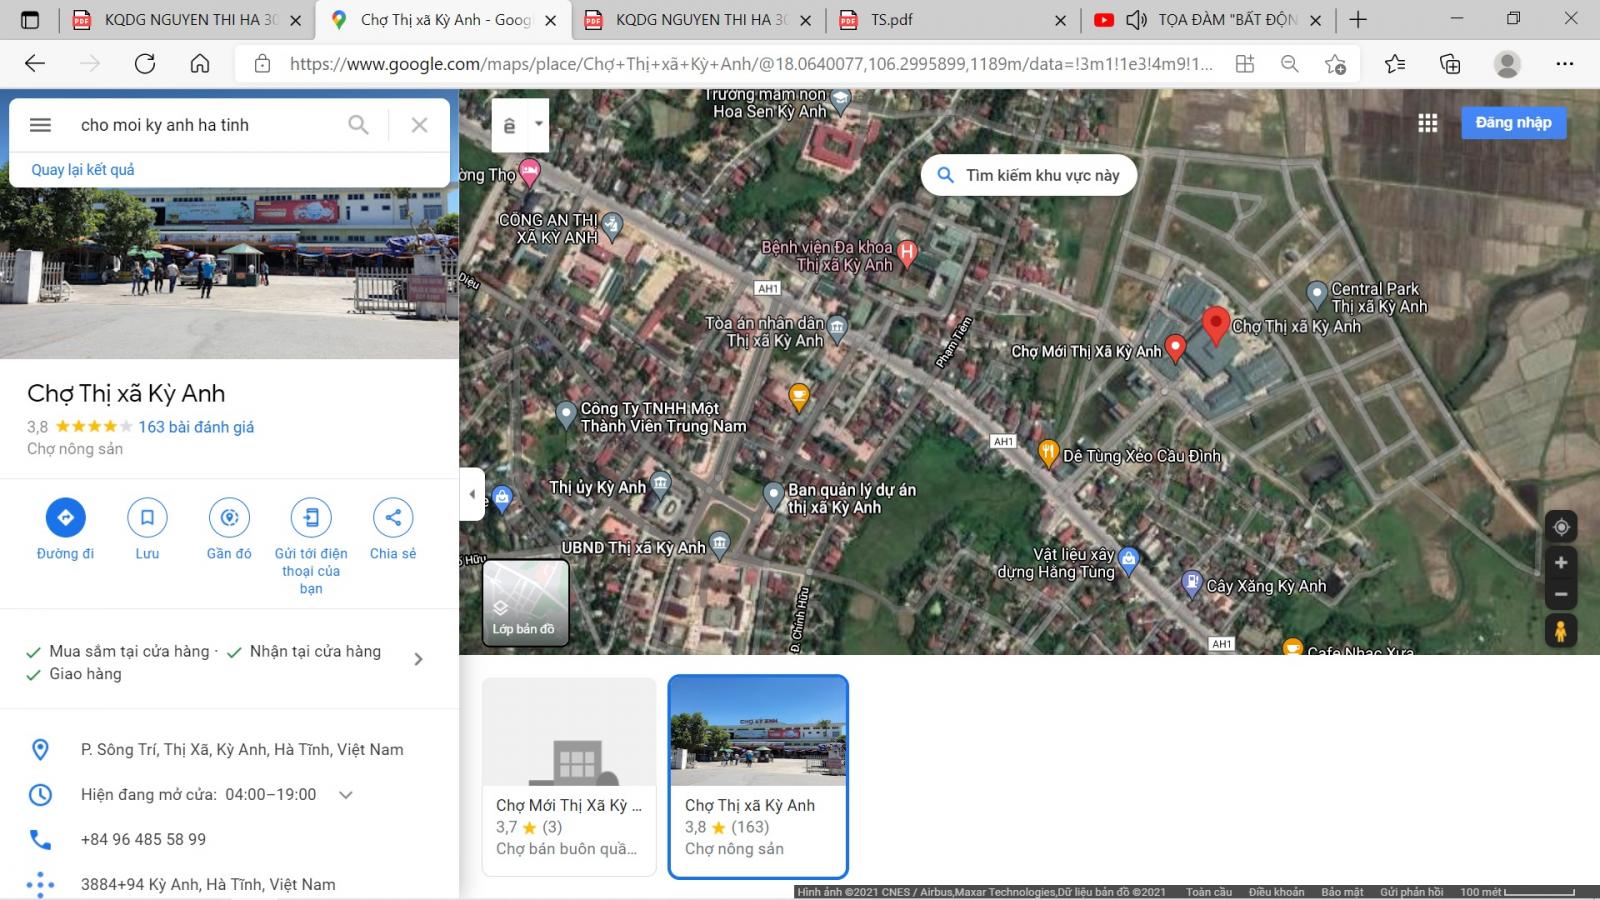Image resolution: width=1600 pixels, height=900 pixels.
Task: Click Dê Tùng Xéo Cầu Đình restaurant marker
Action: (x=1048, y=453)
